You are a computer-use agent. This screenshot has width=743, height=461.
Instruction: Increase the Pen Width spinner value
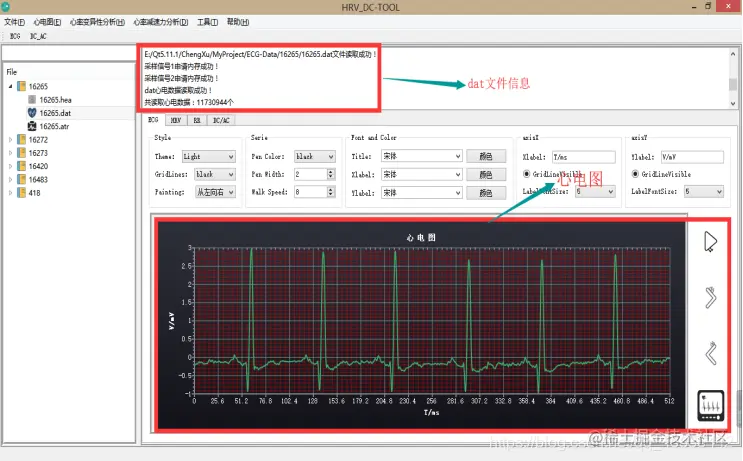[331, 172]
